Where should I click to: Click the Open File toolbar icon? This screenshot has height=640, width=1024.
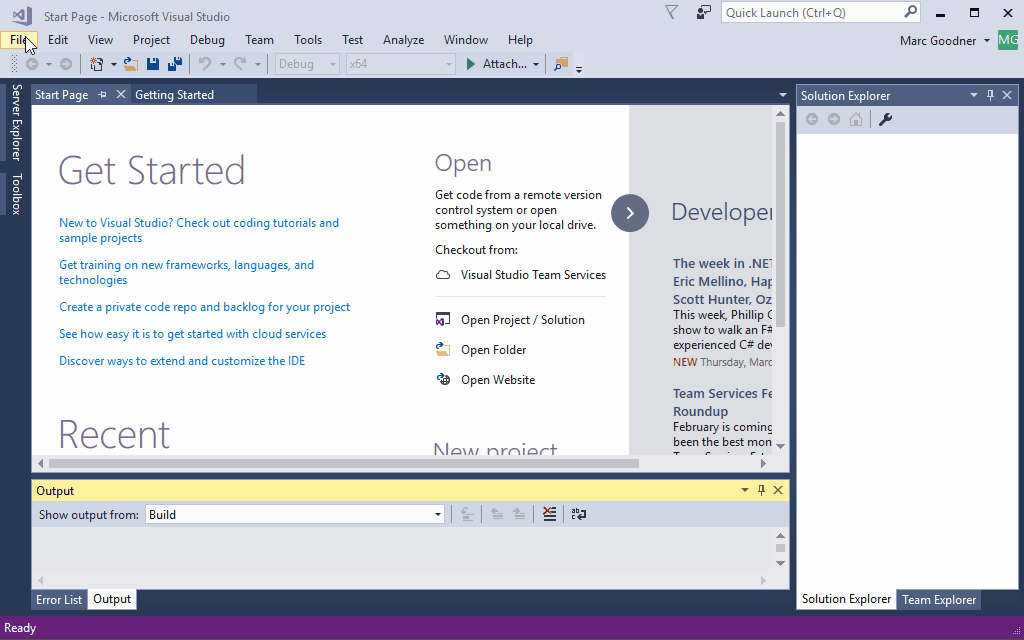[130, 63]
